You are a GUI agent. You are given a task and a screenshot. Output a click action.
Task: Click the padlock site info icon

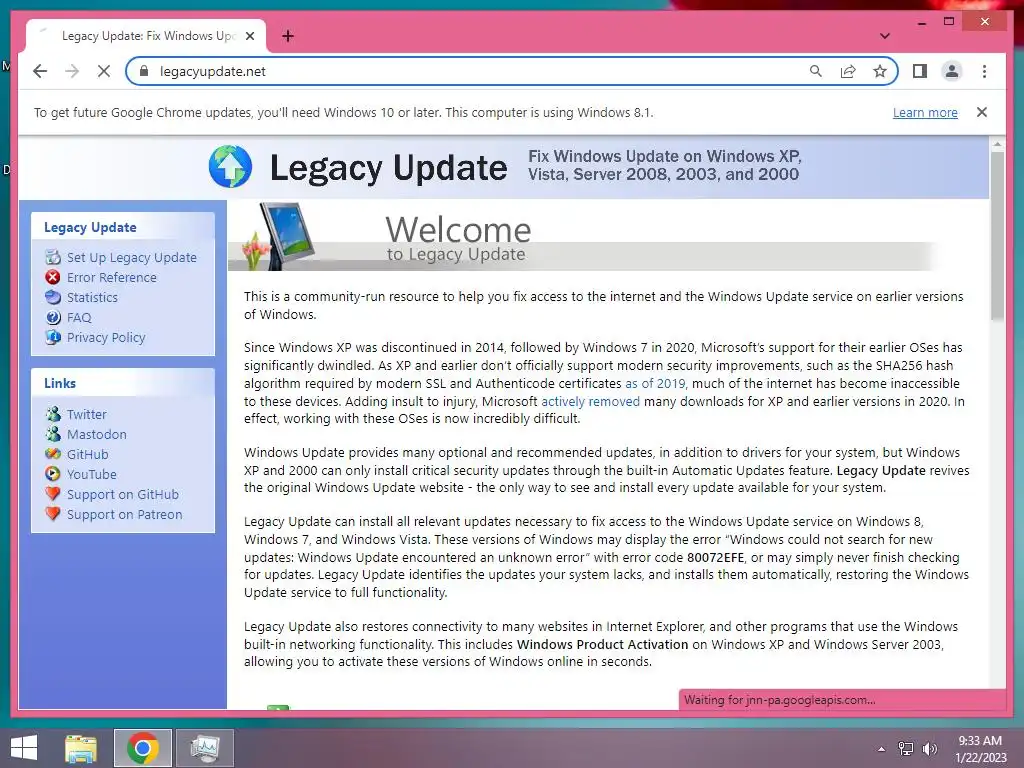pyautogui.click(x=144, y=71)
